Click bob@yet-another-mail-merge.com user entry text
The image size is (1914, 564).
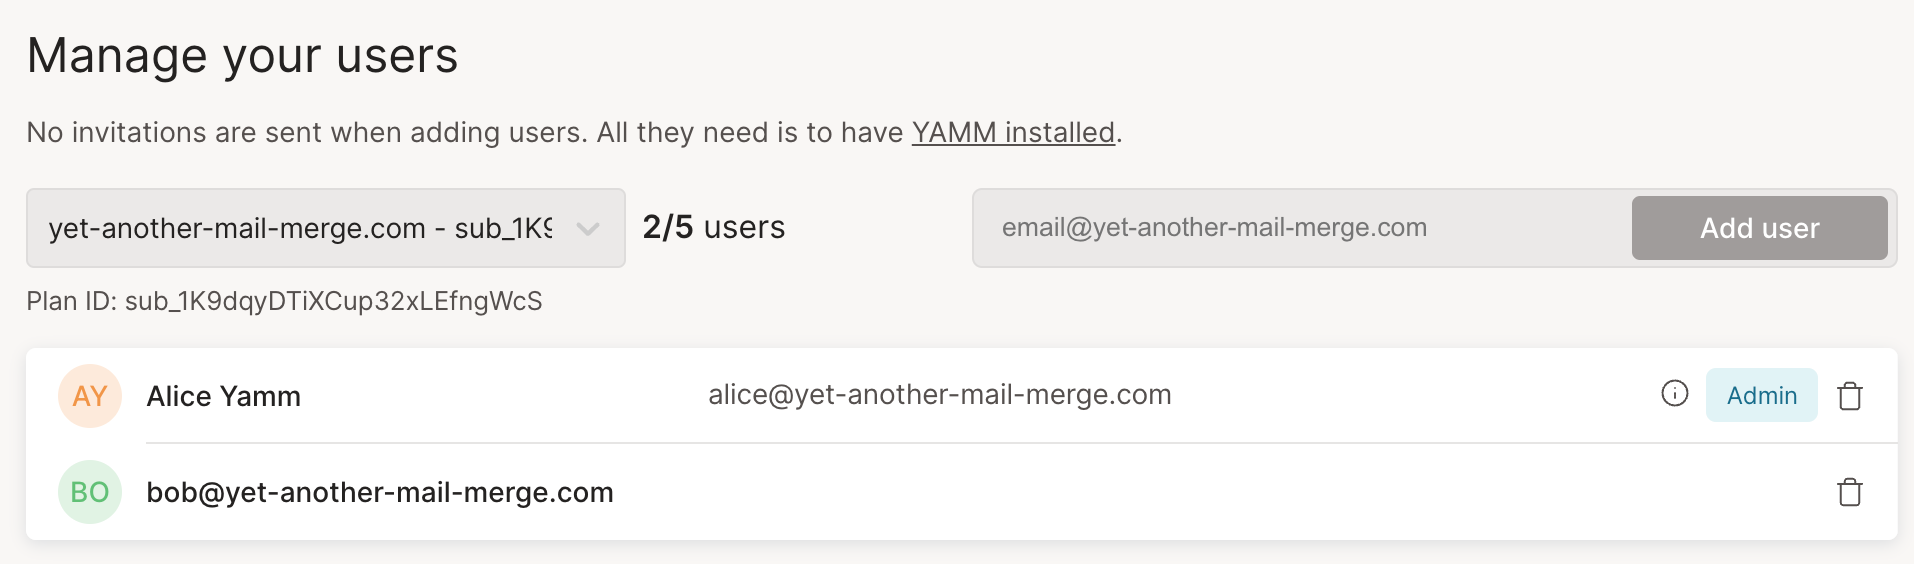(380, 493)
